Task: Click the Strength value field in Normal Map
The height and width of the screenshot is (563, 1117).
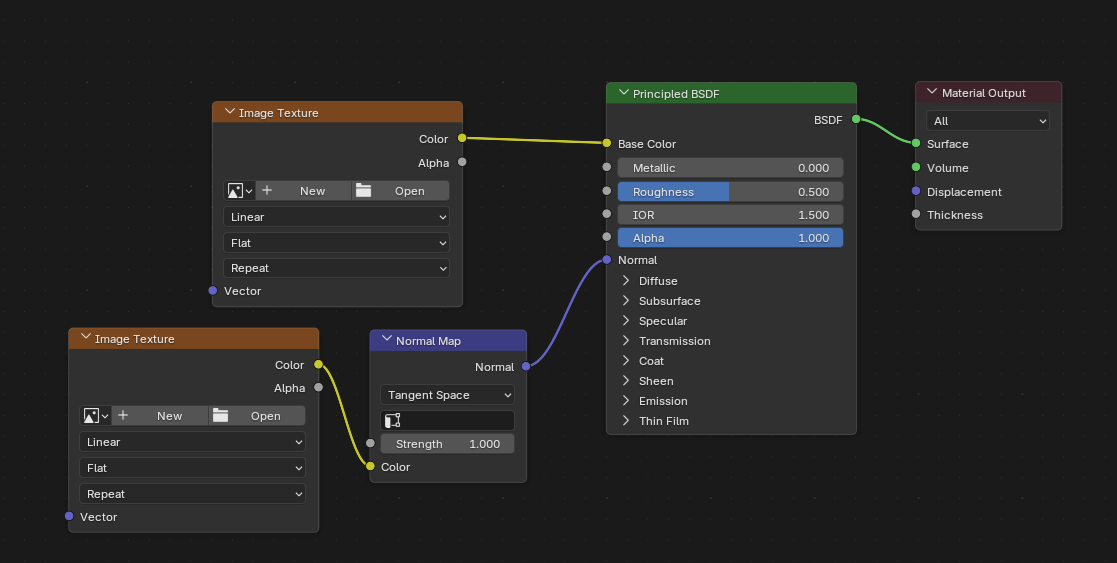Action: (x=447, y=444)
